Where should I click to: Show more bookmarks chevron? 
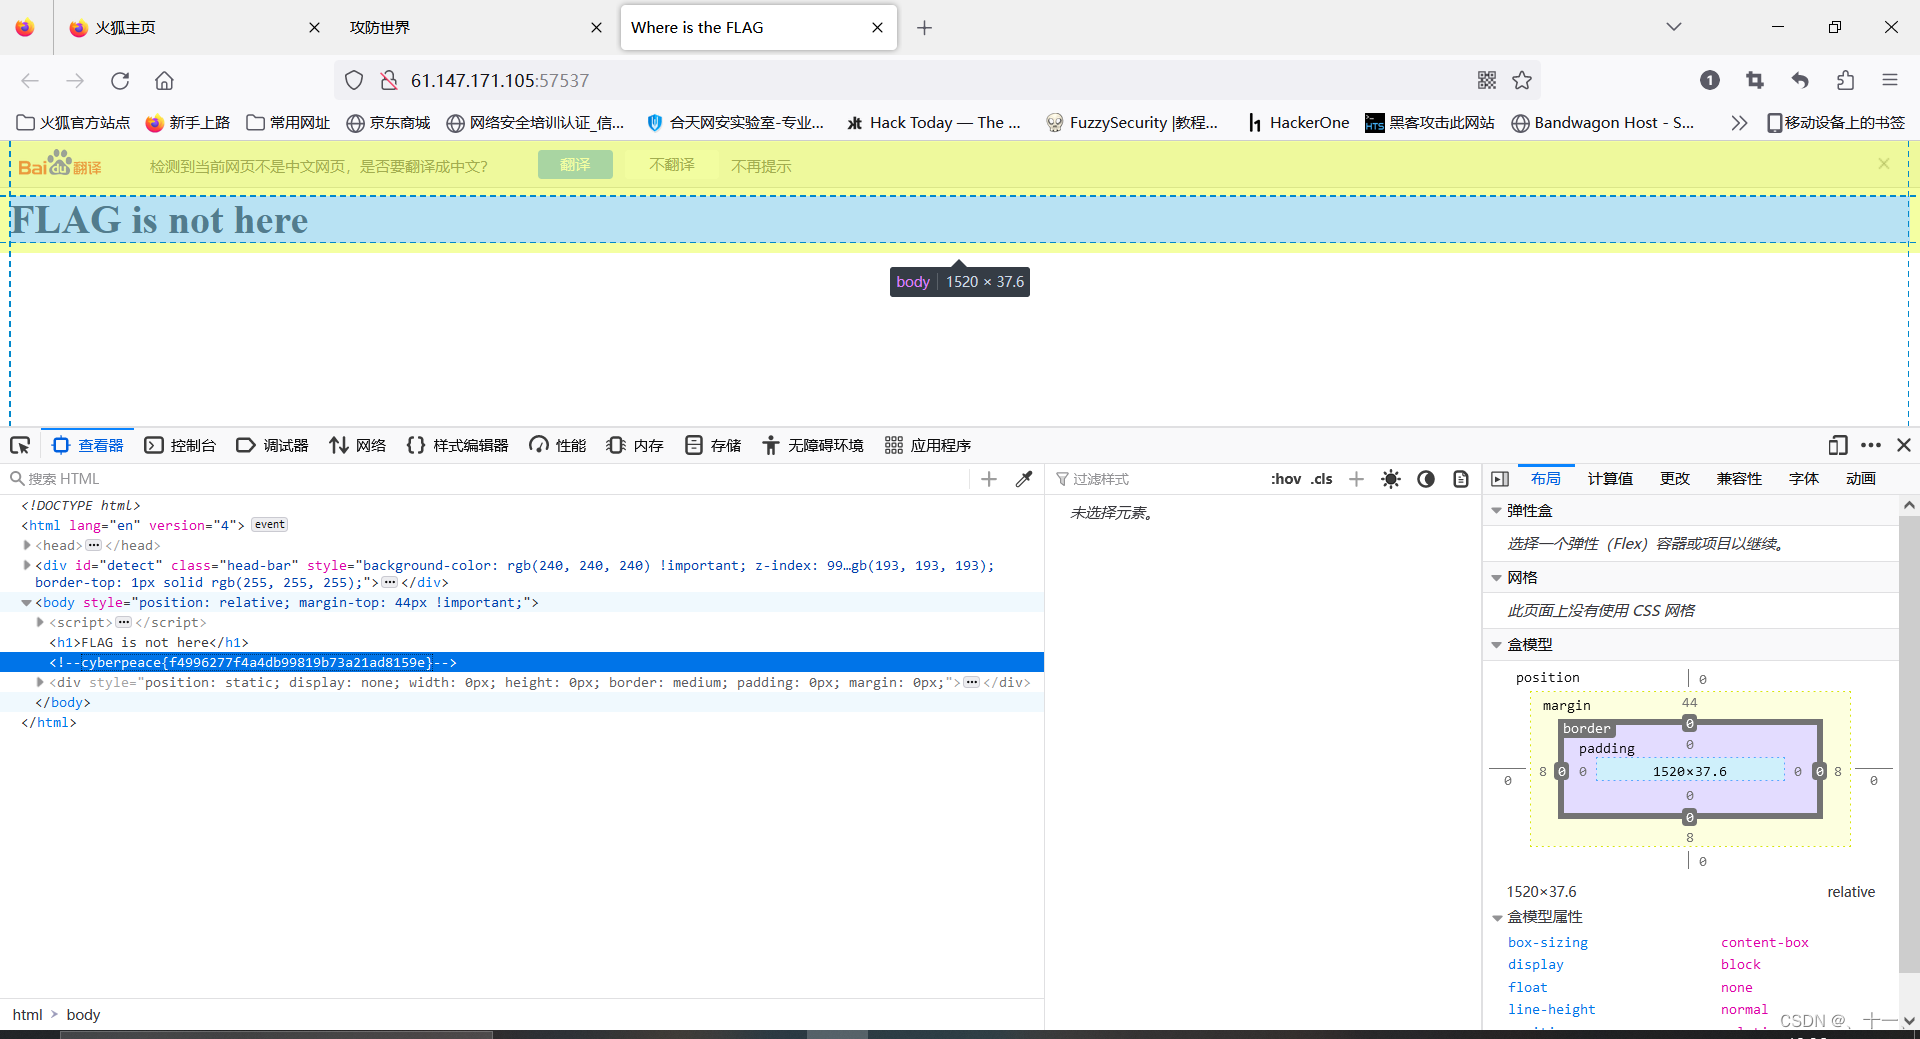point(1739,122)
